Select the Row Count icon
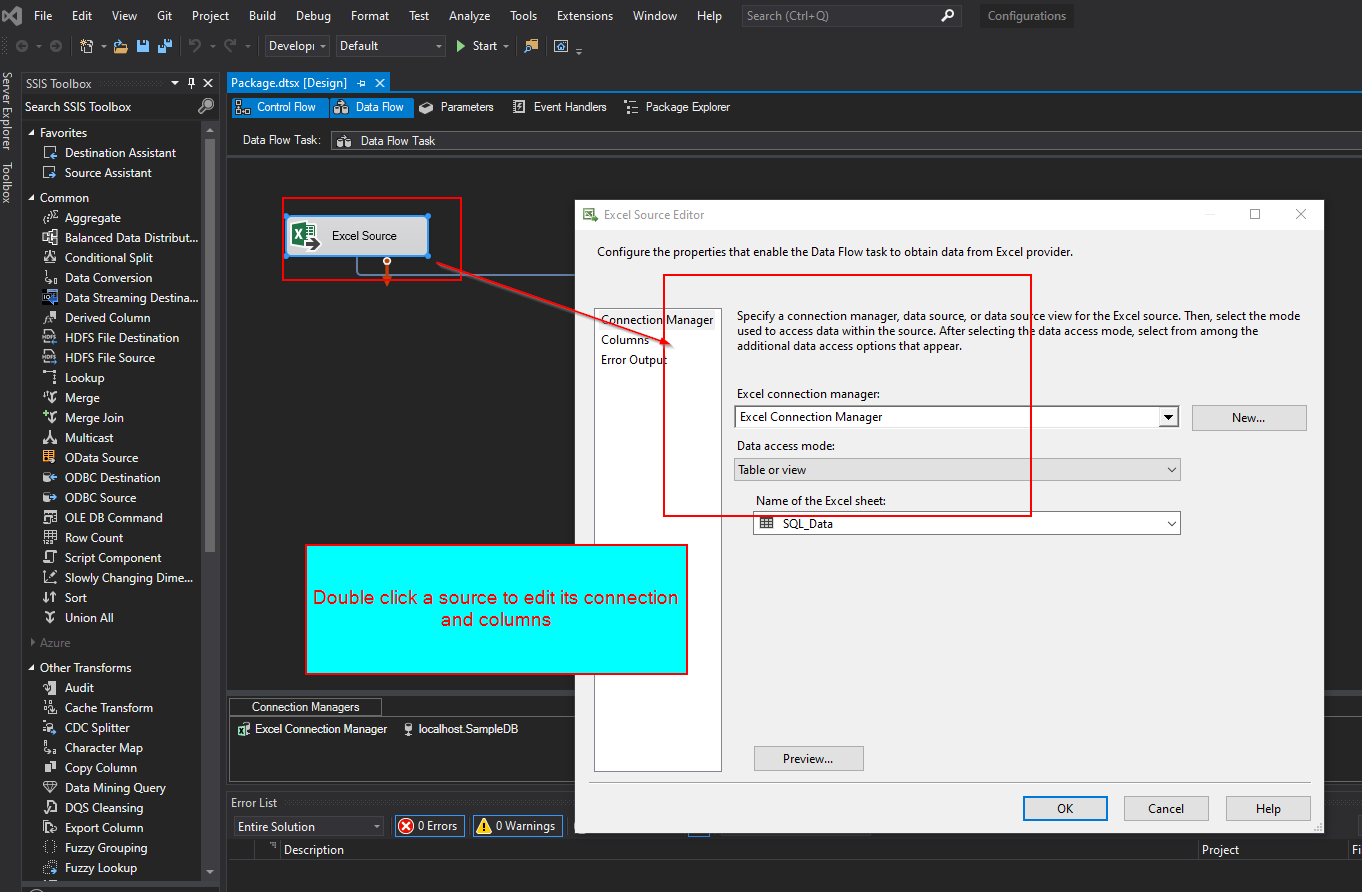This screenshot has width=1362, height=892. [x=50, y=538]
